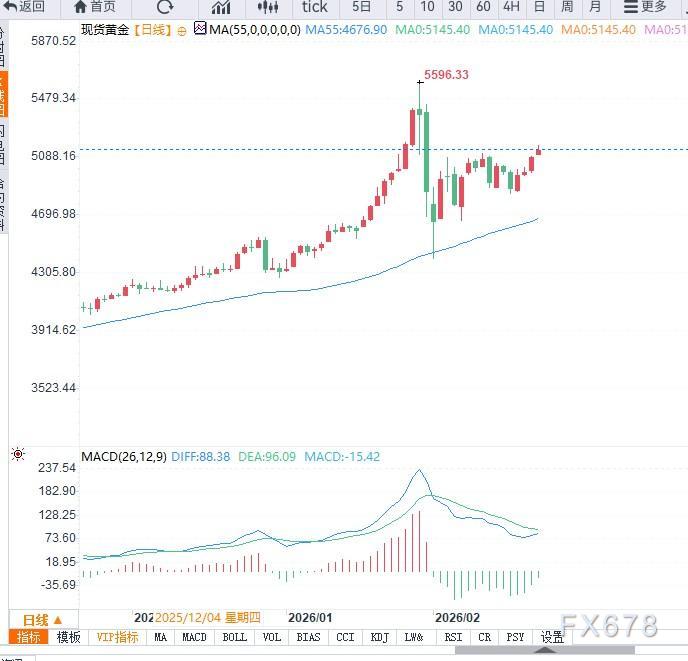Click the refresh circular arrow icon

pos(165,7)
